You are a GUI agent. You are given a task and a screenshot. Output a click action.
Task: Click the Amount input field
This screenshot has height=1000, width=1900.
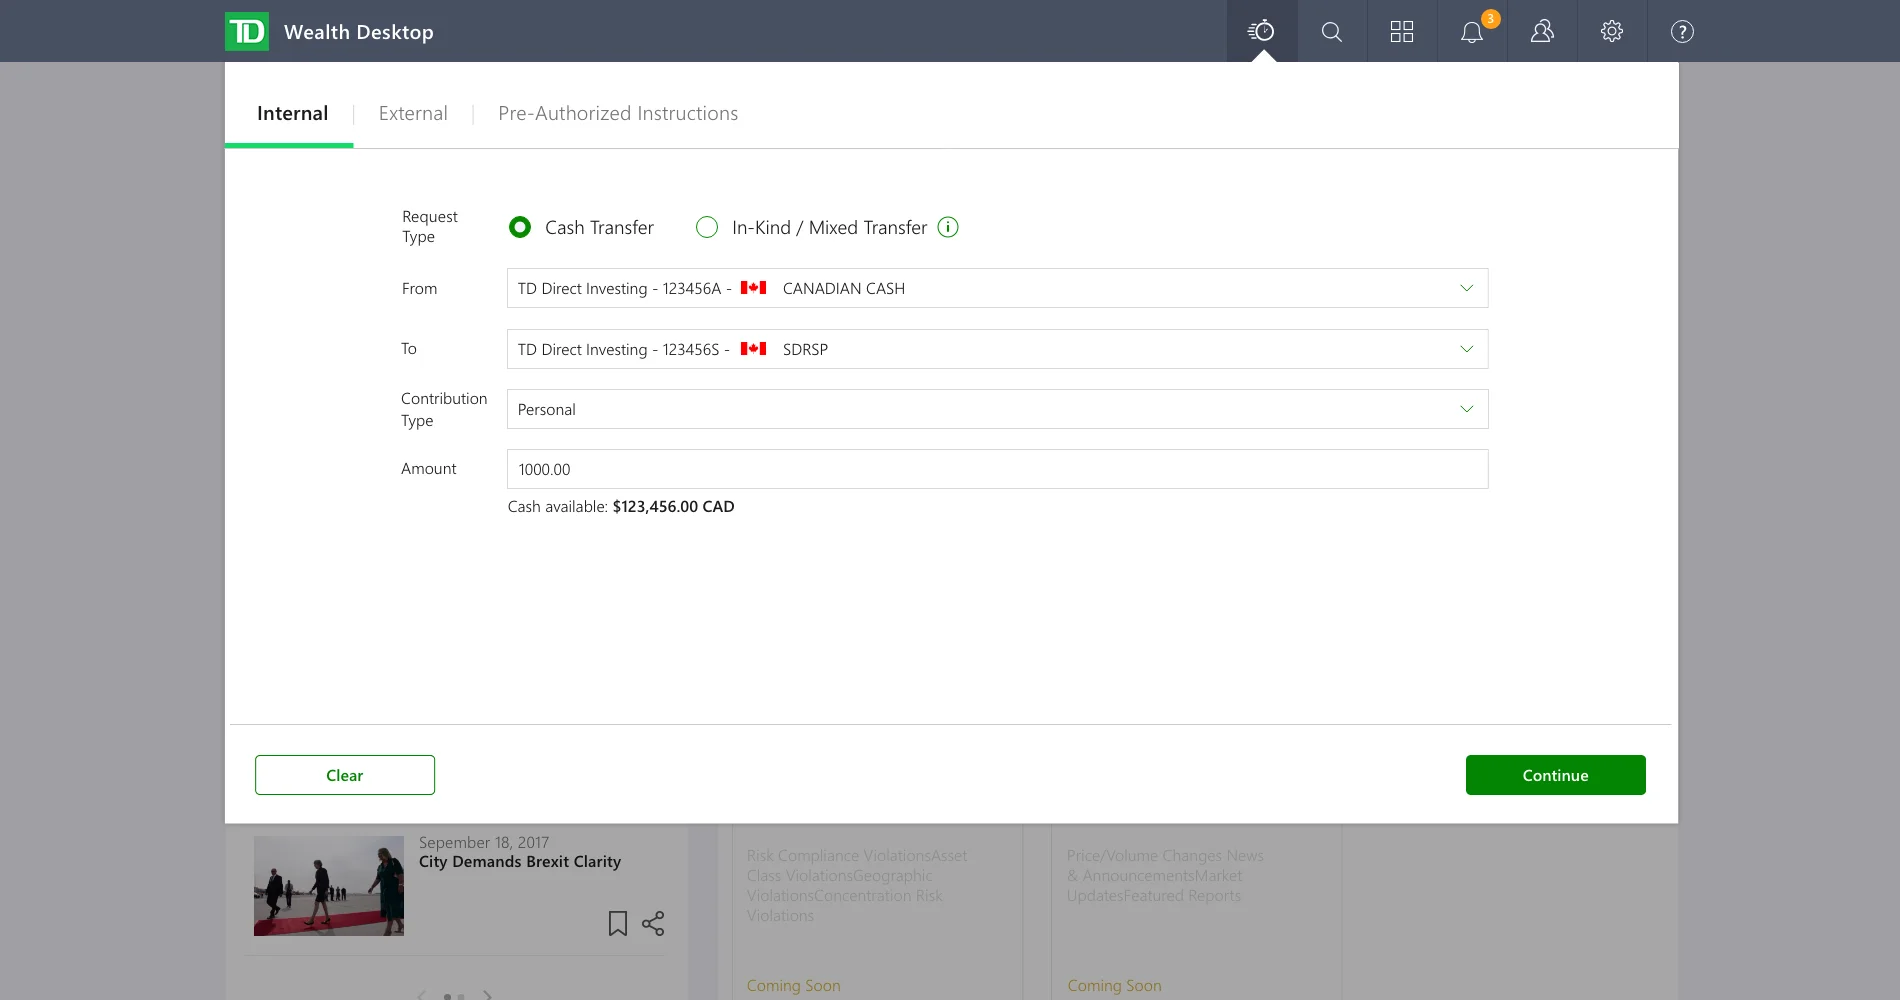997,469
